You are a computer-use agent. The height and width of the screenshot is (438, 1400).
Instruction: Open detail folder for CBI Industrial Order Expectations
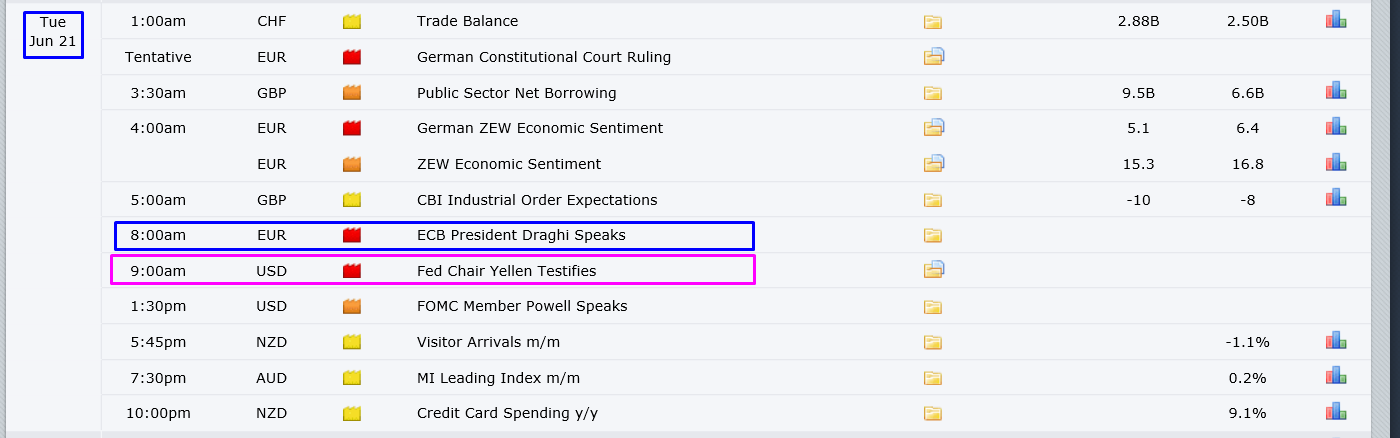pos(933,199)
